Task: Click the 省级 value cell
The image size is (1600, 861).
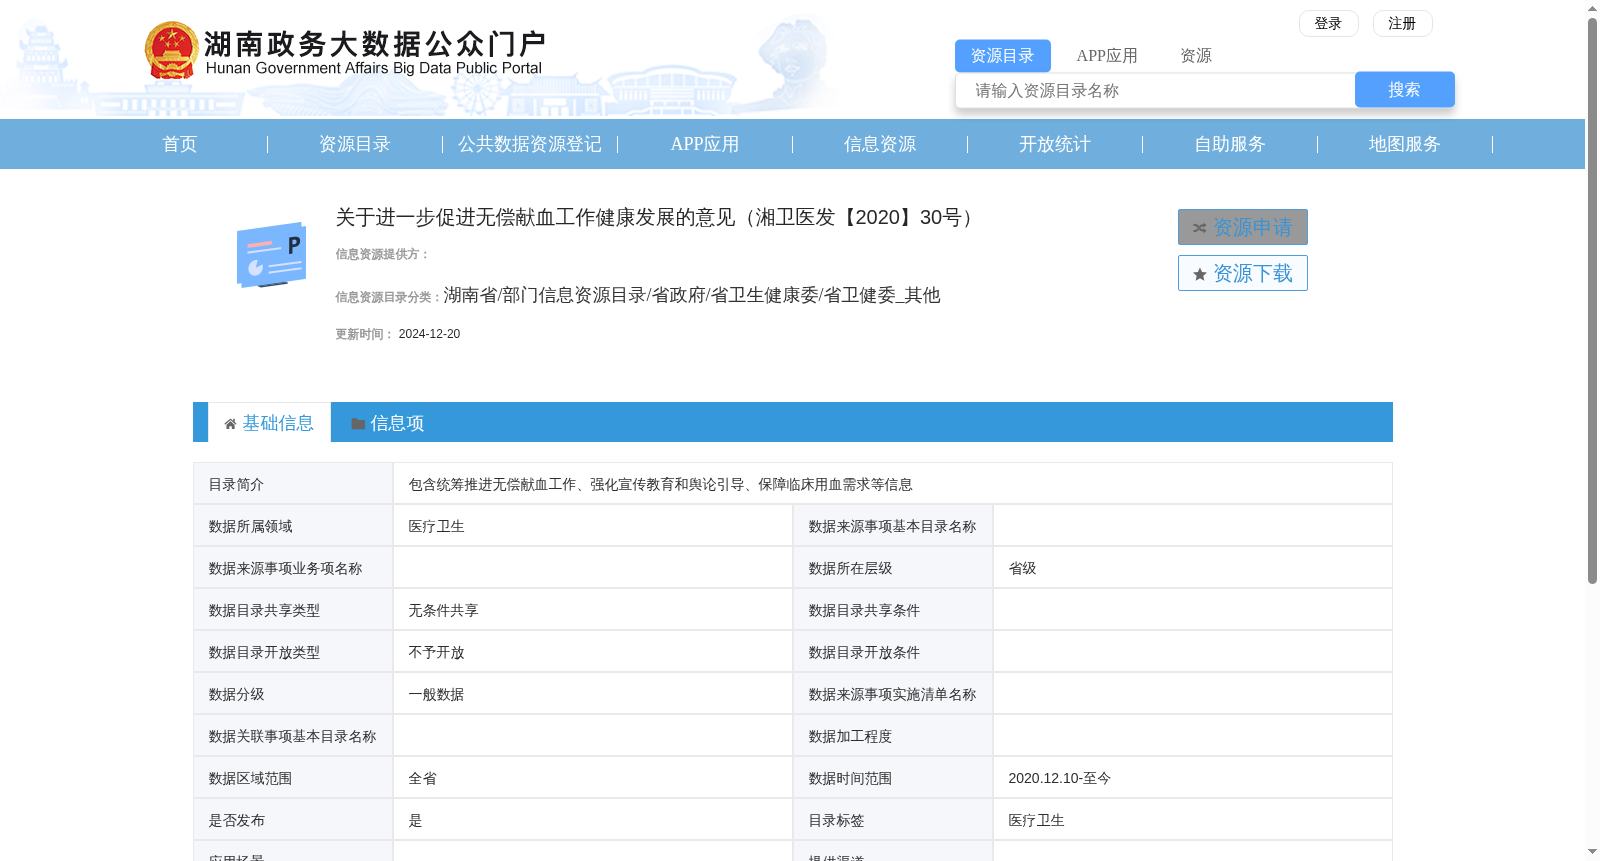Action: [1192, 568]
